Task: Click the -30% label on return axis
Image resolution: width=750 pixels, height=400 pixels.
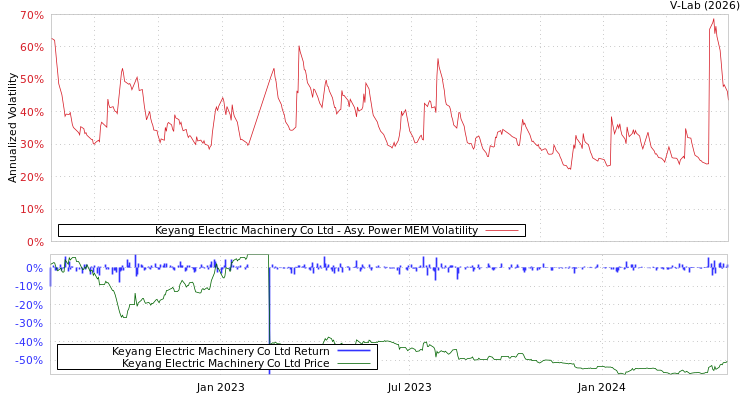Action: coord(29,324)
